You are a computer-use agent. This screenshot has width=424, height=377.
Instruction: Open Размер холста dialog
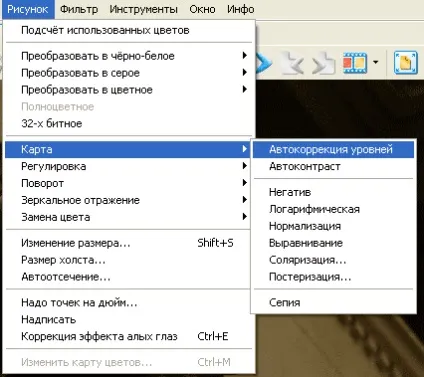tap(128, 260)
